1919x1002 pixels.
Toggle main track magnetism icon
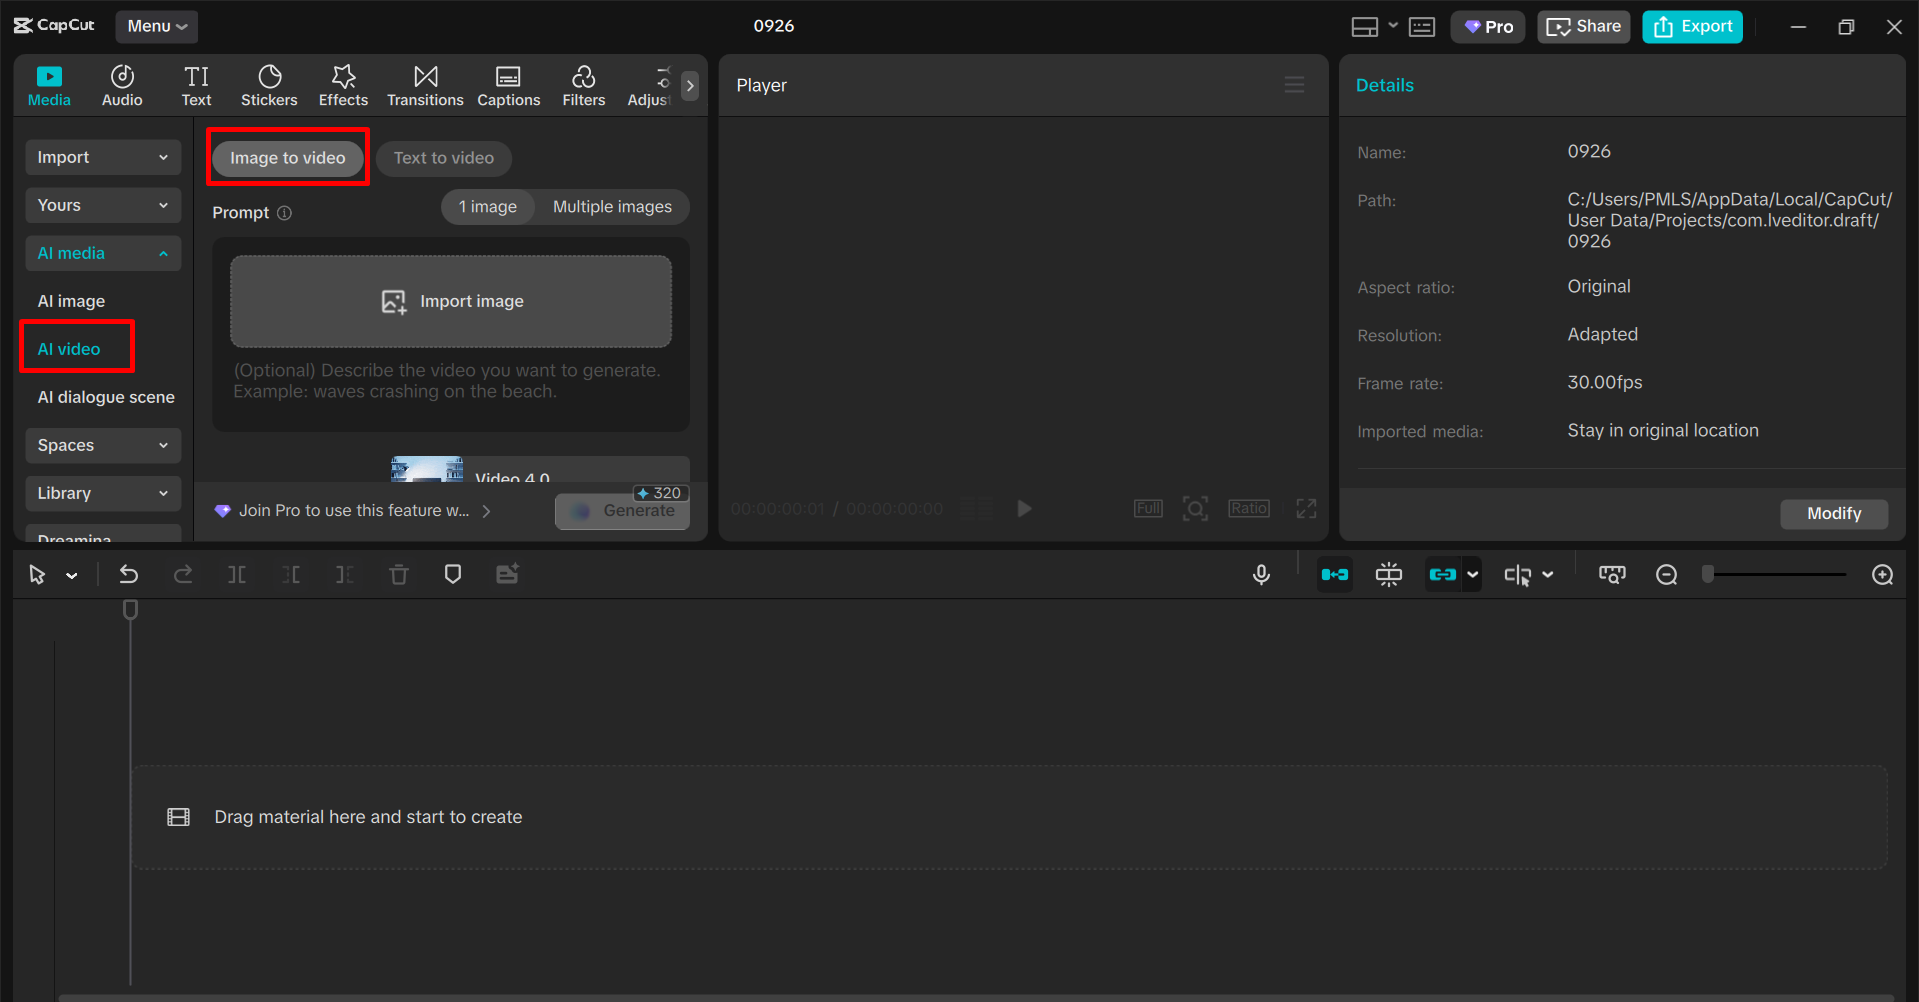point(1335,574)
